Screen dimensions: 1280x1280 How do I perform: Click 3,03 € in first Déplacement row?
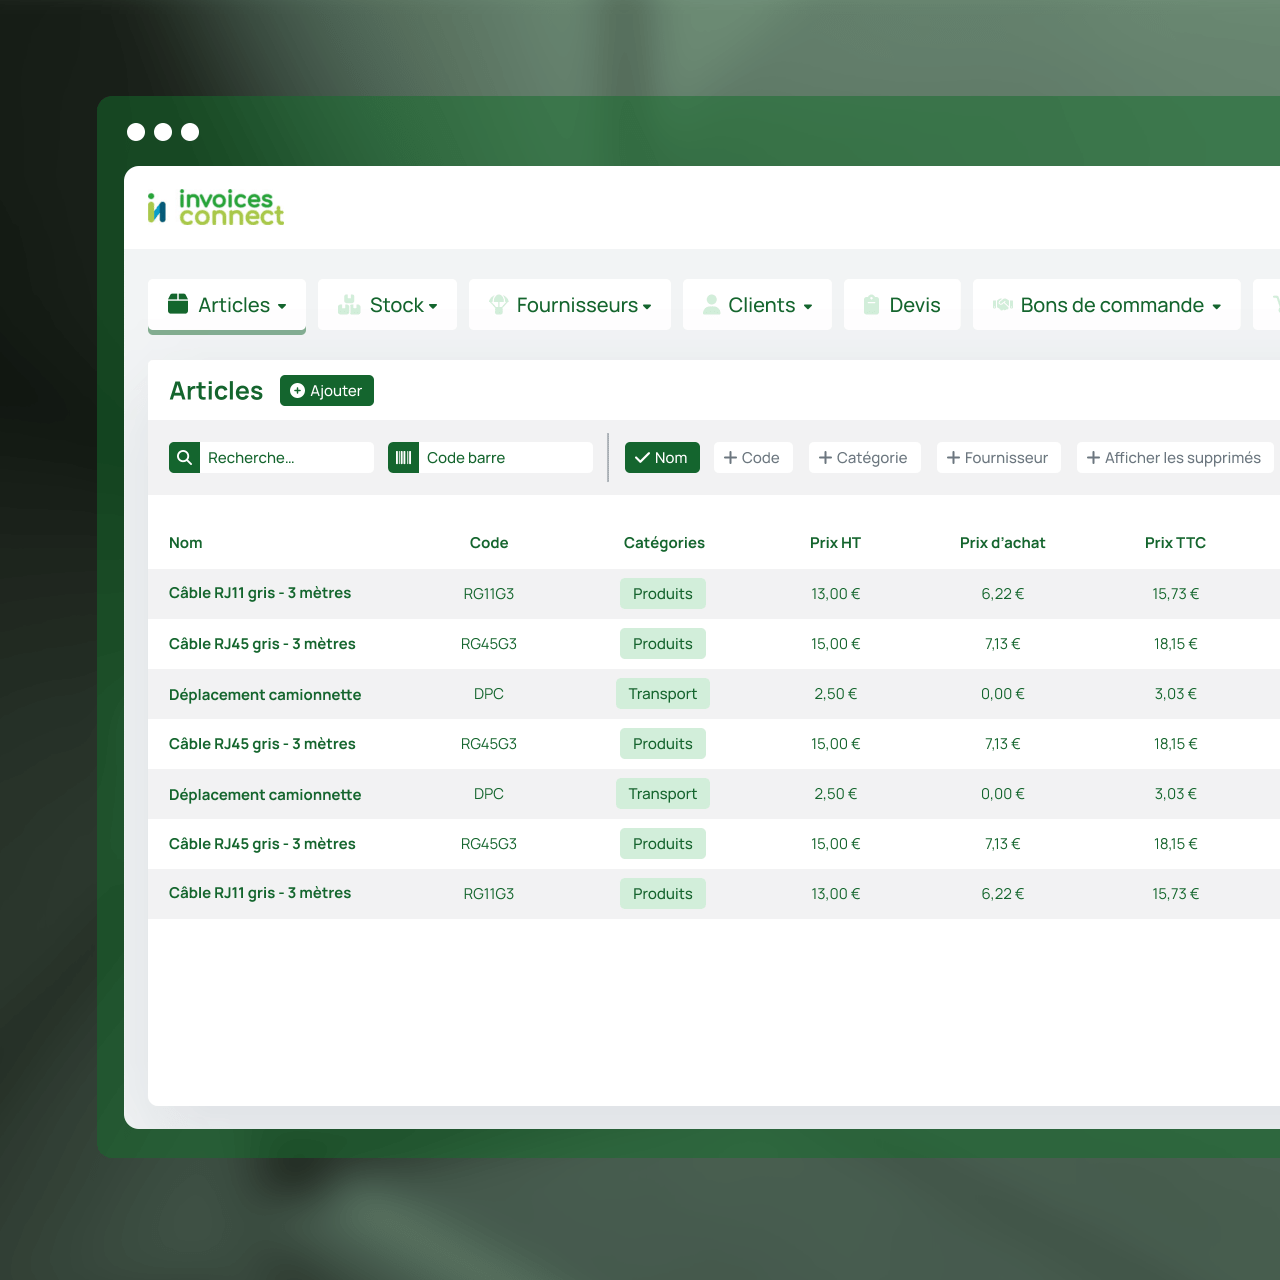(1176, 694)
